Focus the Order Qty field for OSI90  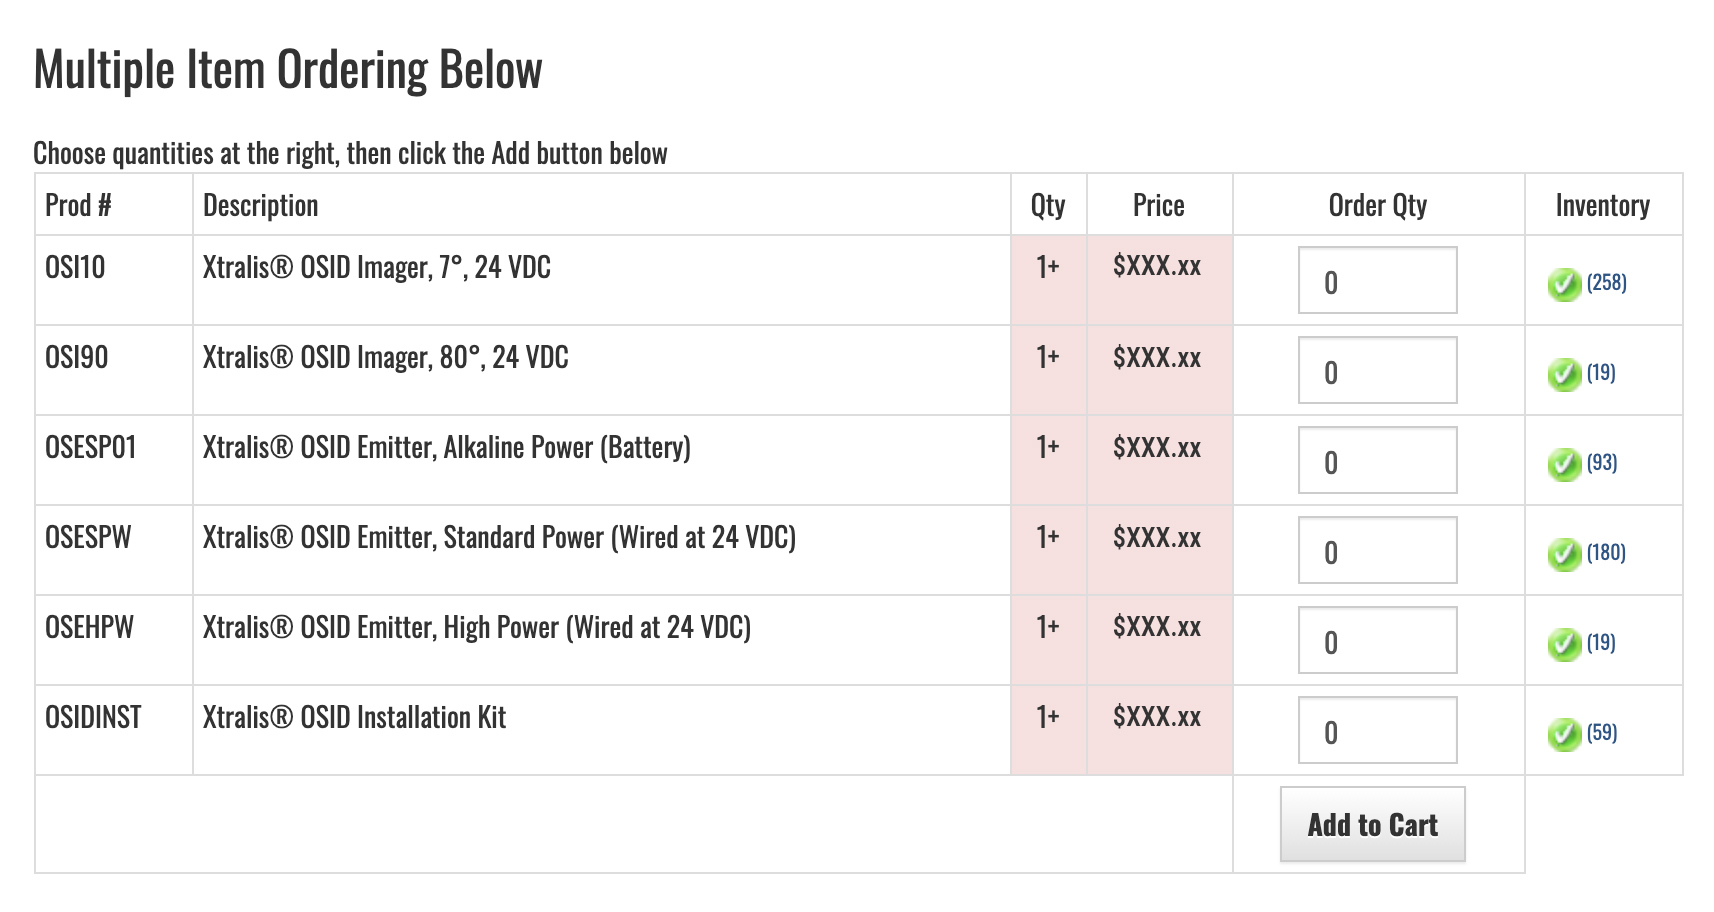point(1377,370)
